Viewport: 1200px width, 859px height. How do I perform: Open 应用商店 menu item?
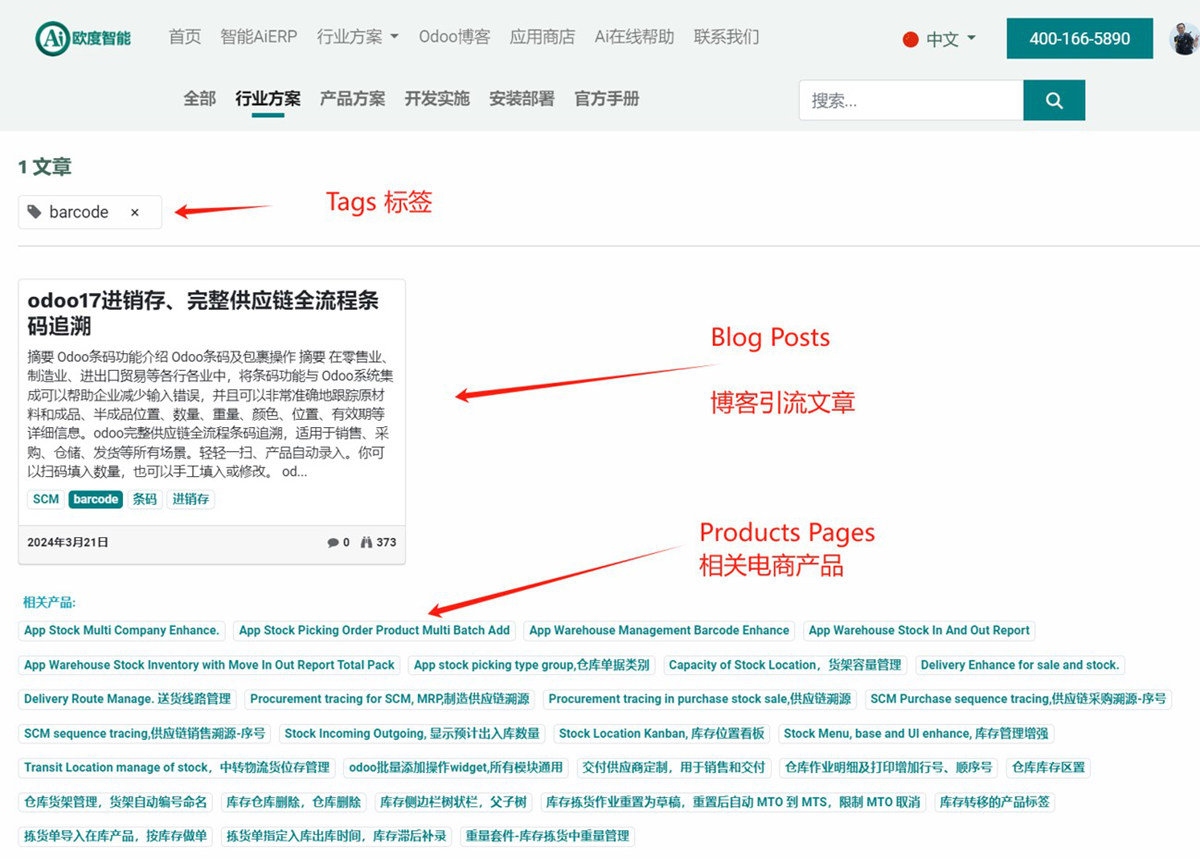tap(542, 37)
